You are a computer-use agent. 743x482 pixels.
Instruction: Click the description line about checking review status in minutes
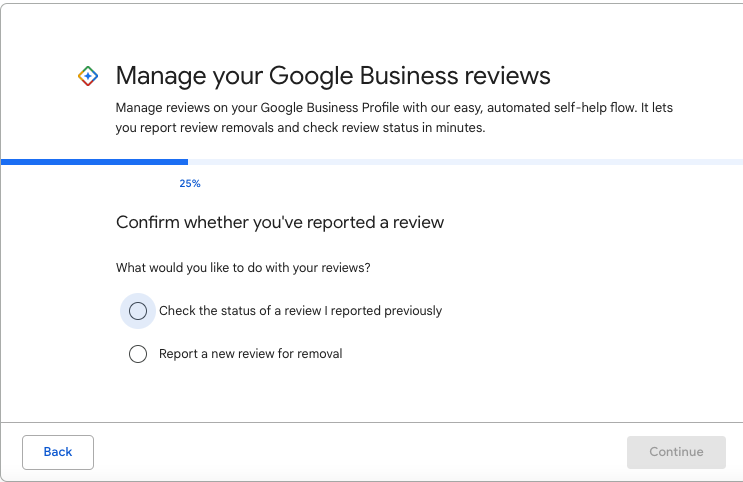(x=300, y=127)
